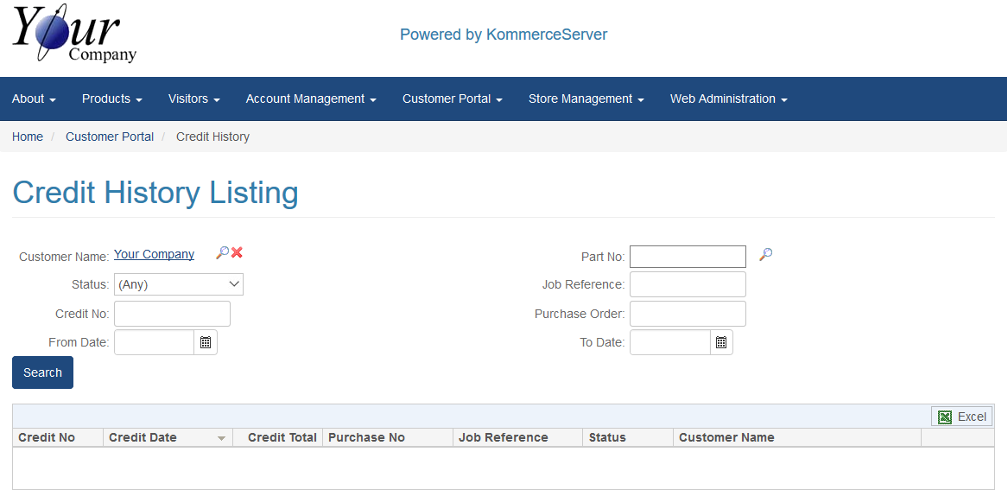The image size is (1008, 490).
Task: Open the Web Administration menu
Action: pyautogui.click(x=729, y=99)
